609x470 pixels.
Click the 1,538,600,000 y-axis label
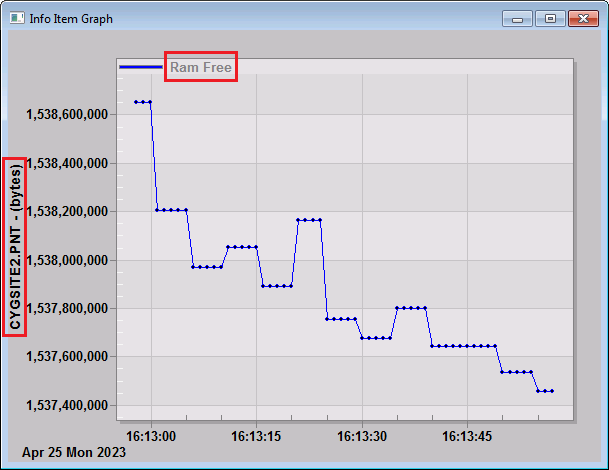pos(67,115)
